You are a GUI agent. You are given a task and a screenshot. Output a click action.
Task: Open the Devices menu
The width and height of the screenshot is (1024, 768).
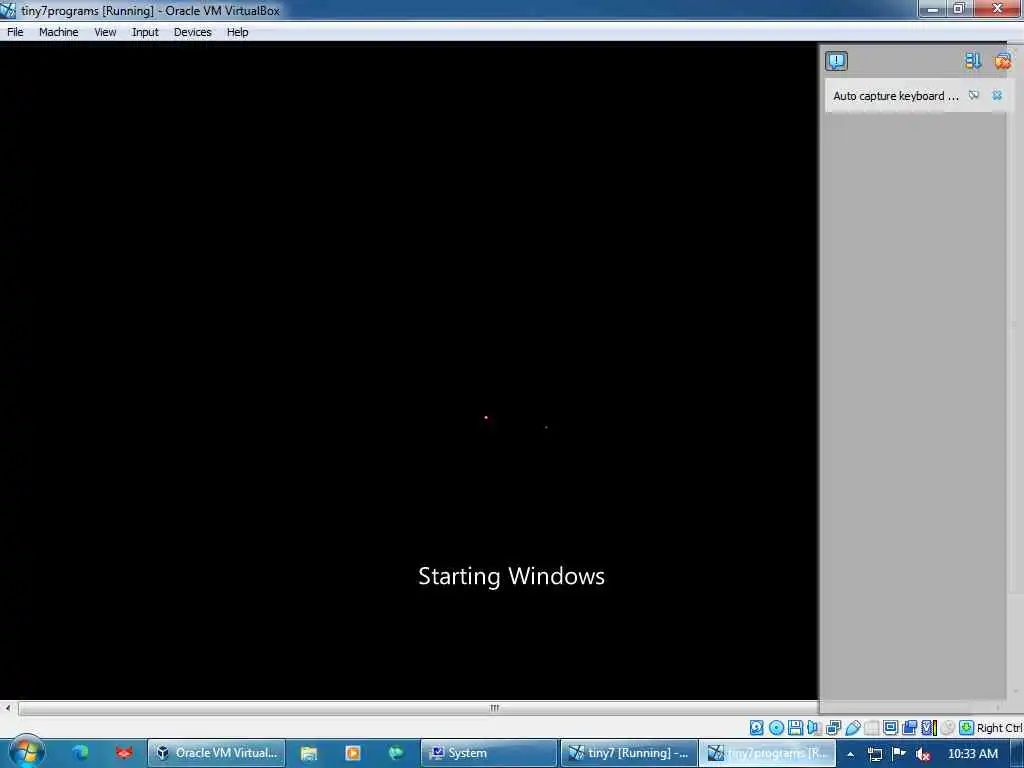tap(193, 32)
